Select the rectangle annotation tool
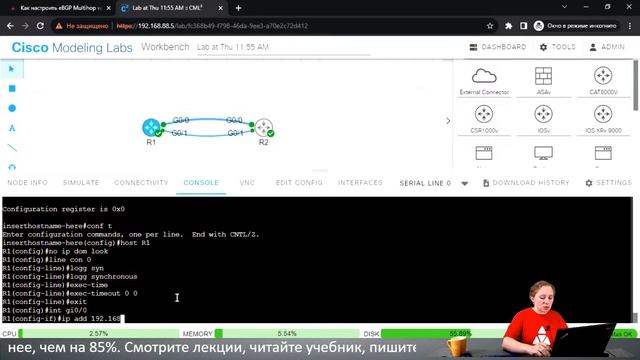Viewport: 640px width, 360px height. (x=12, y=89)
